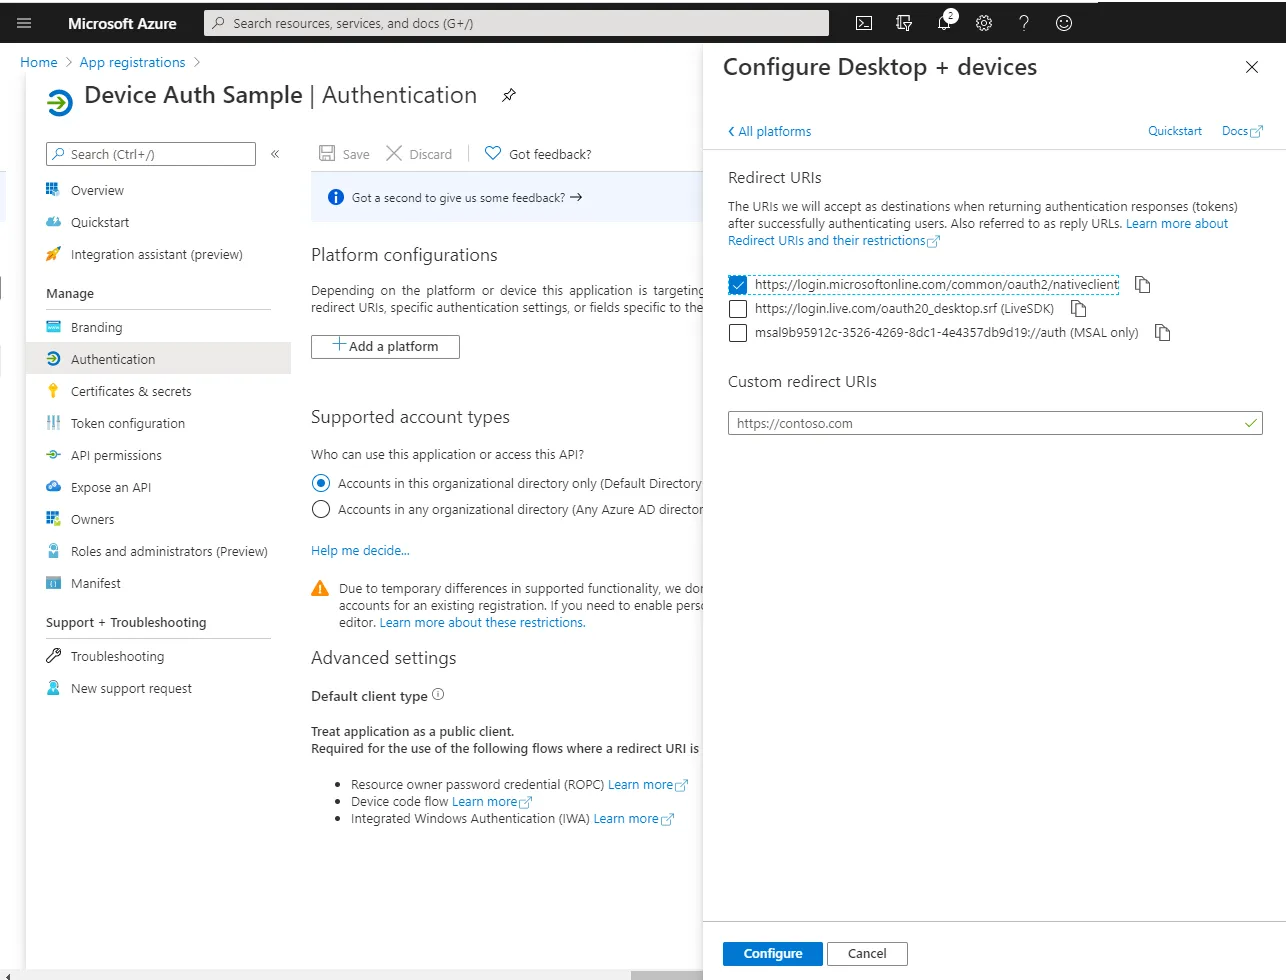Screen dimensions: 1286x980
Task: Check the login.live.com LiveSDK checkbox
Action: click(738, 309)
